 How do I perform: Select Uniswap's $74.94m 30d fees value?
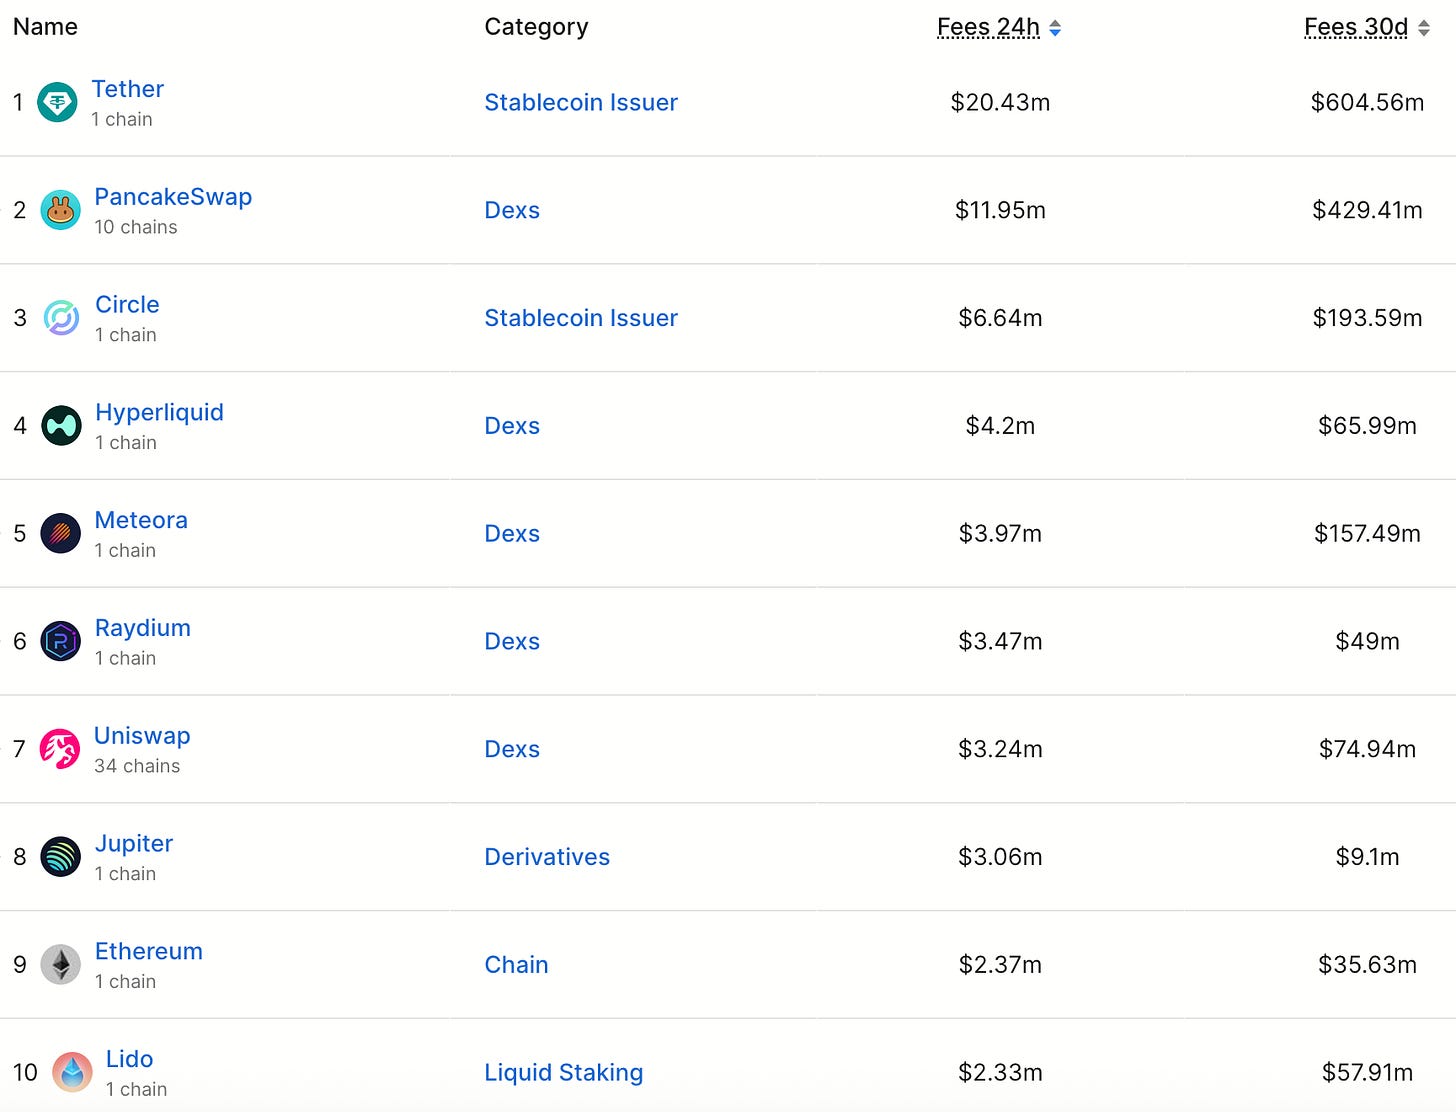click(1367, 749)
